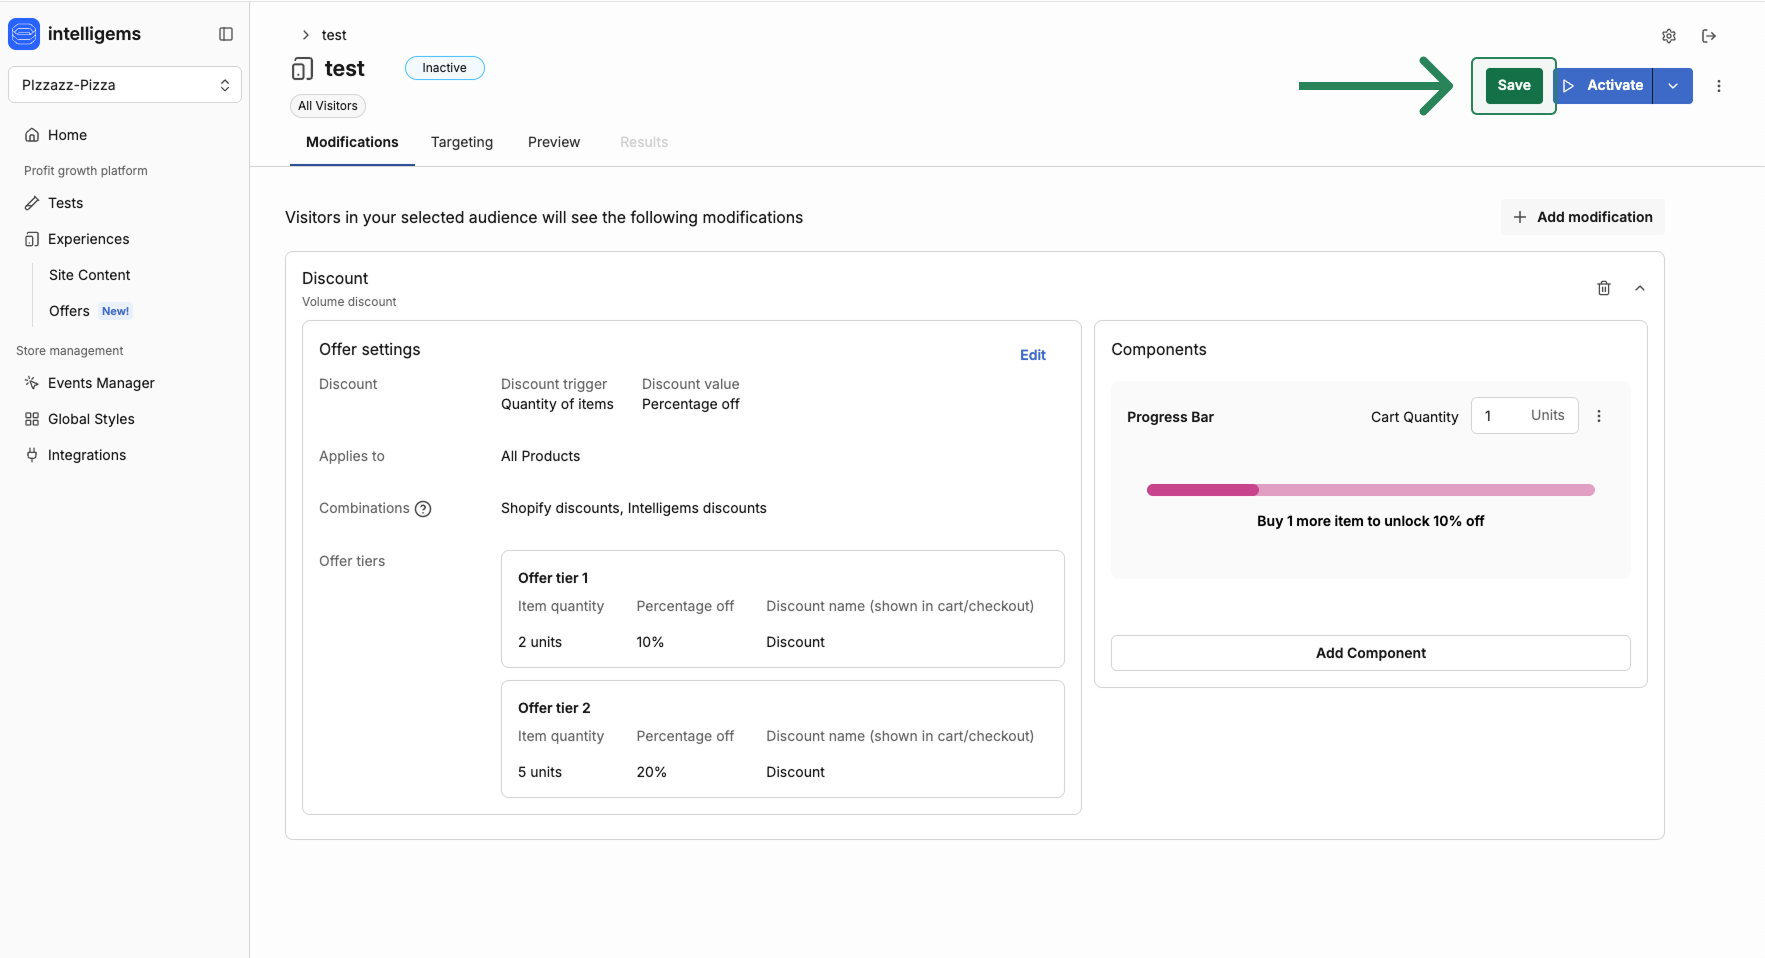This screenshot has height=958, width=1765.
Task: Open Events Manager in sidebar
Action: (x=101, y=383)
